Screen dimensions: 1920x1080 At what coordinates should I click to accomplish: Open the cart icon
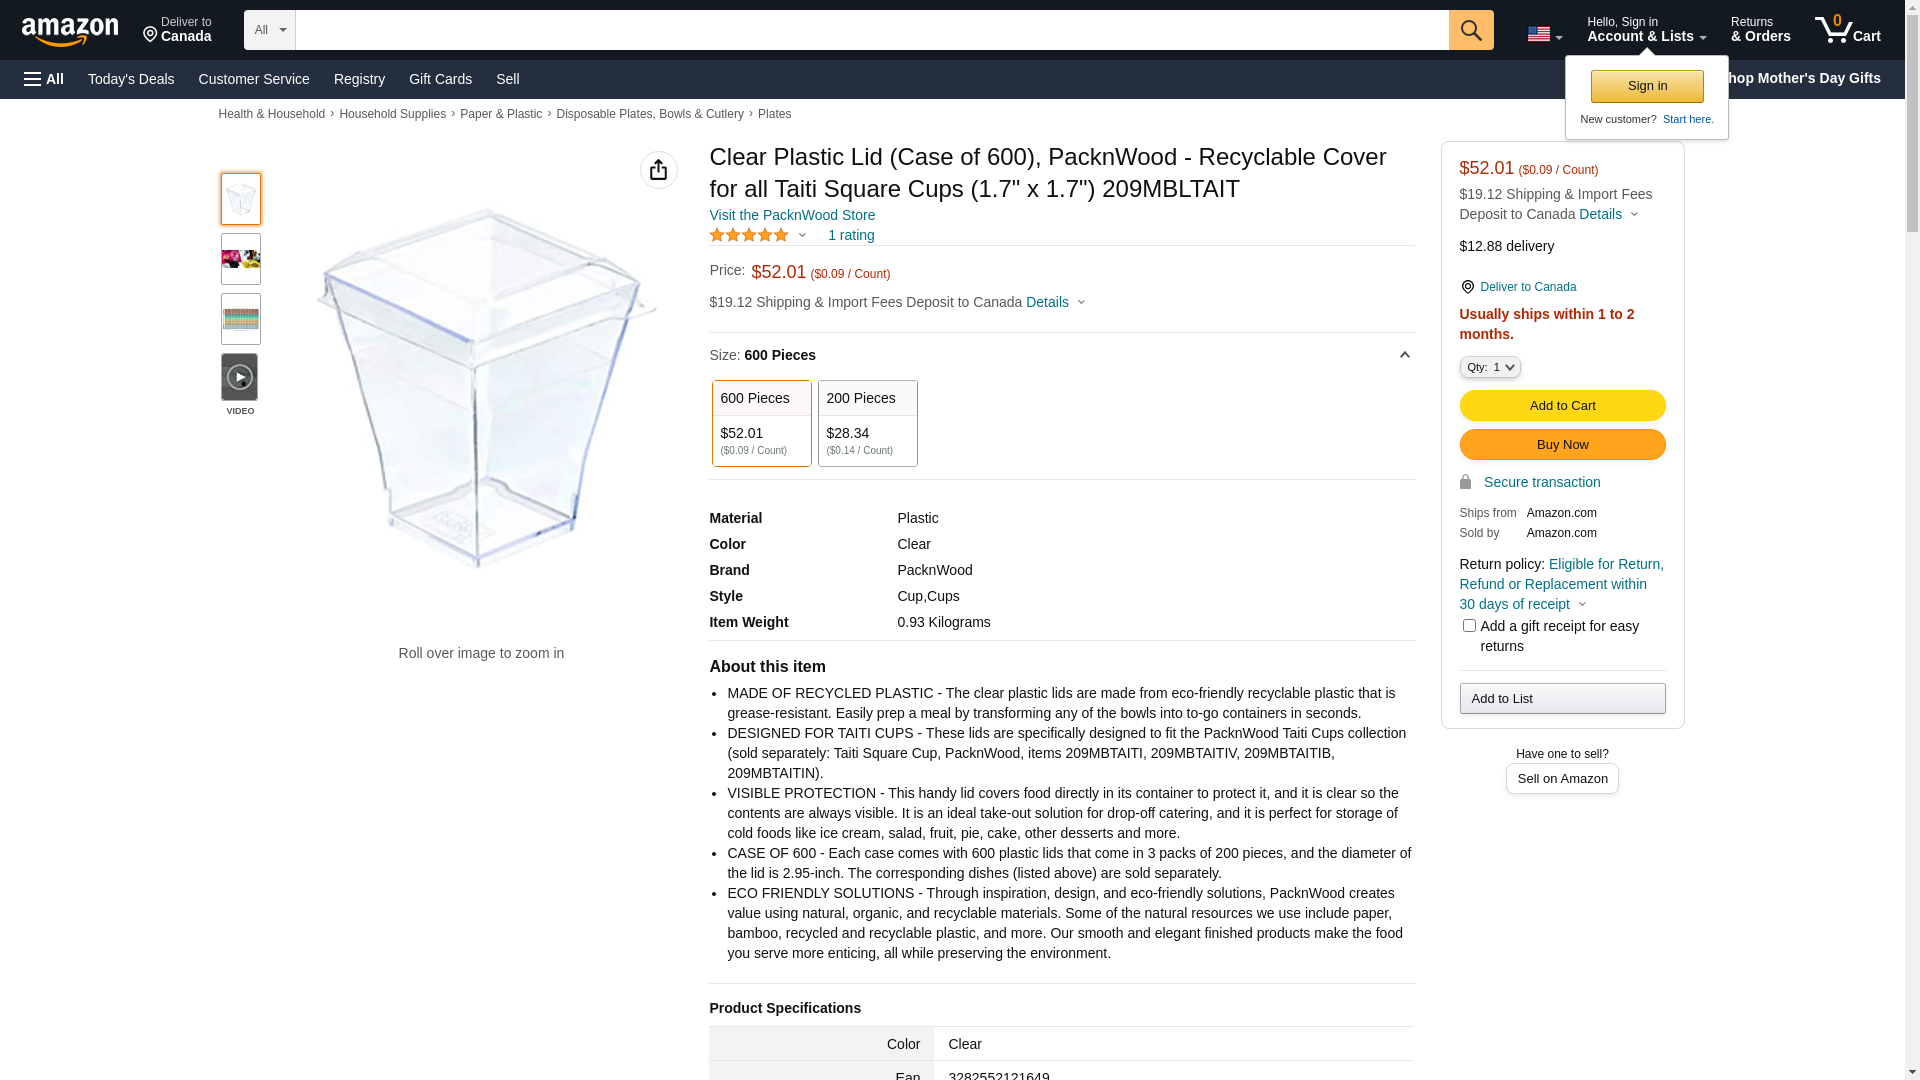click(x=1846, y=30)
